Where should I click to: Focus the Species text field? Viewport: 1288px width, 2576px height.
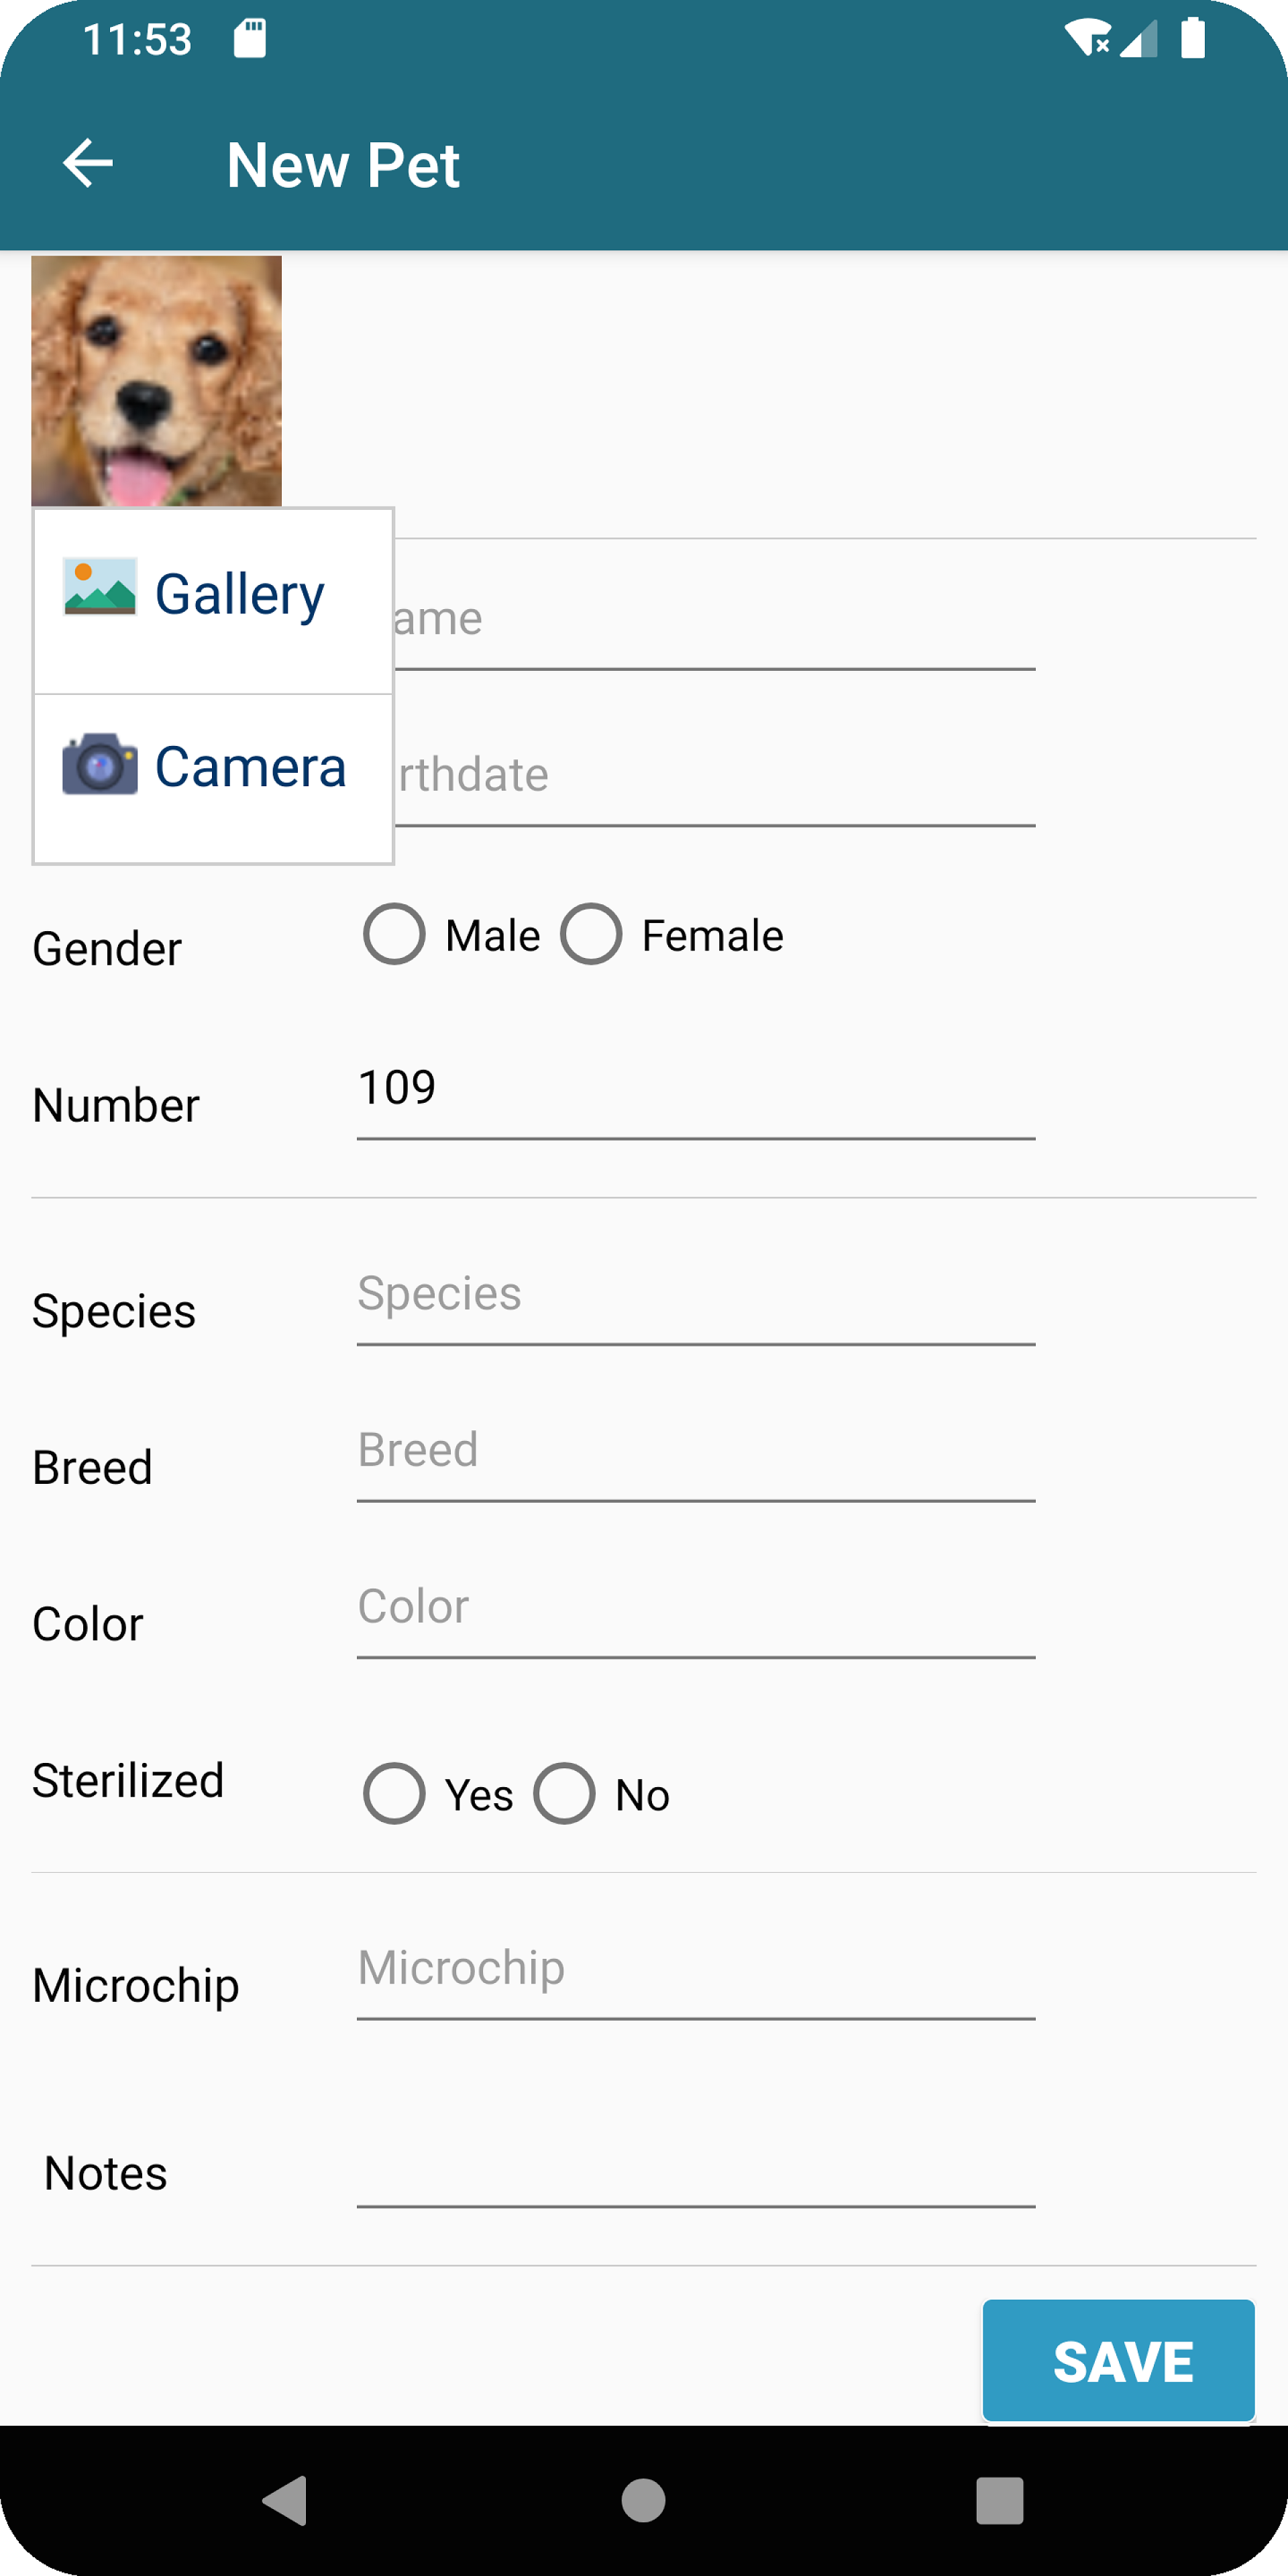695,1294
